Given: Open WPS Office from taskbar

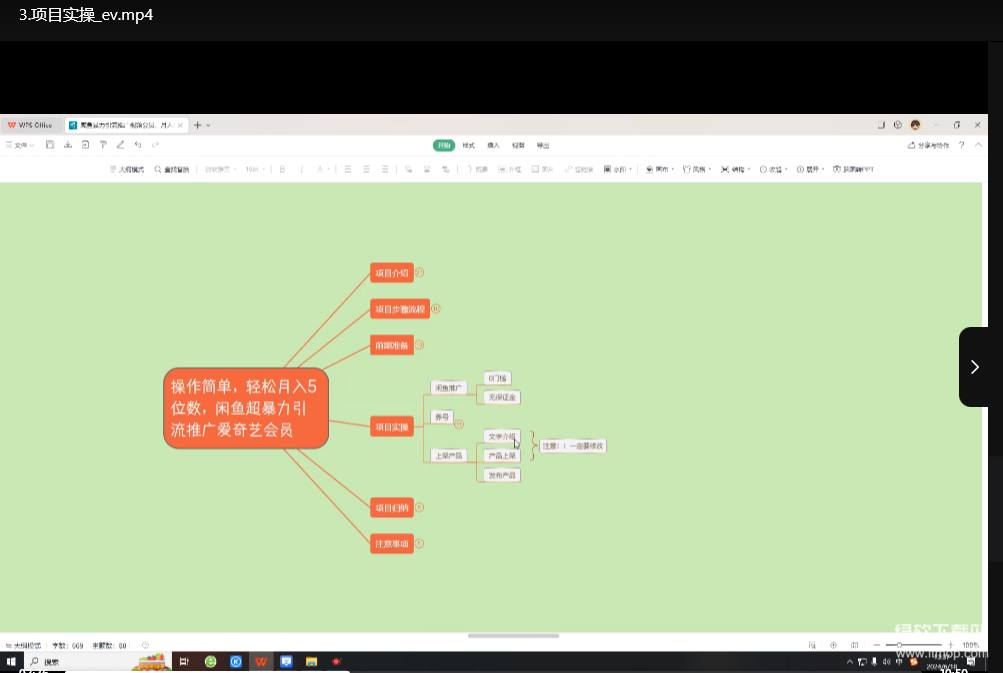Looking at the screenshot, I should pyautogui.click(x=261, y=661).
